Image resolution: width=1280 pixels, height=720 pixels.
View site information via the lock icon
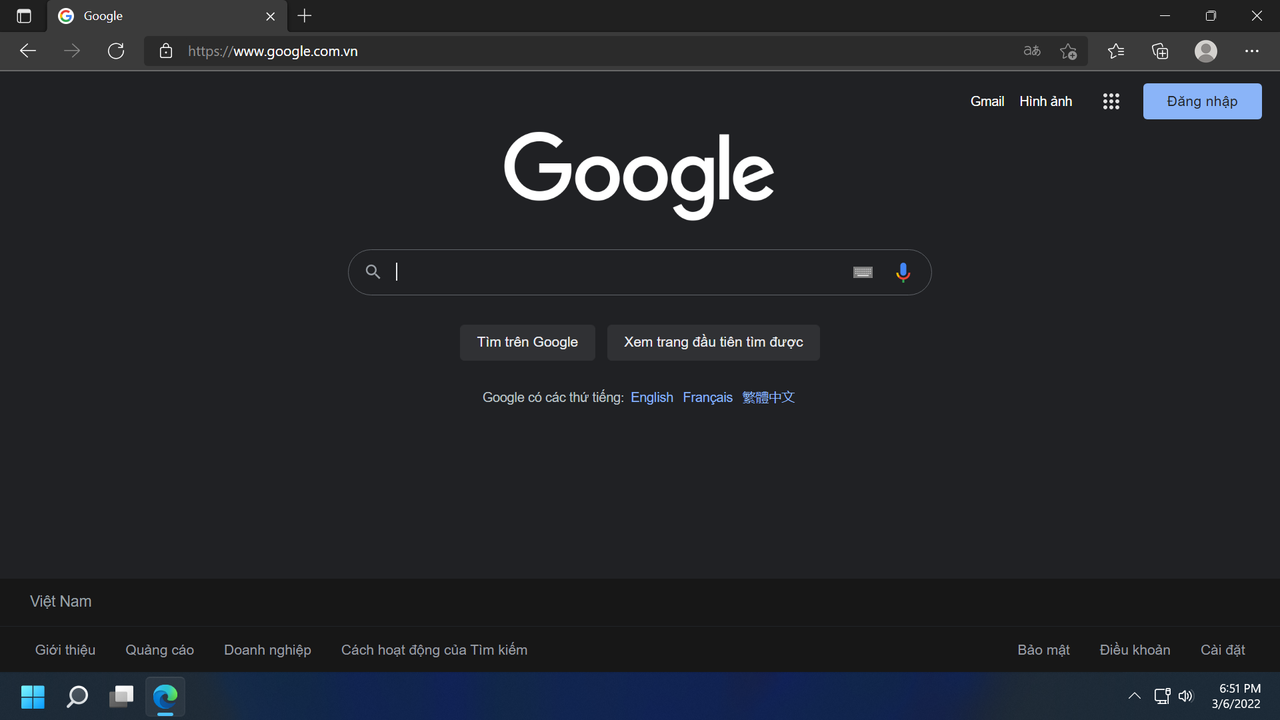click(x=166, y=51)
